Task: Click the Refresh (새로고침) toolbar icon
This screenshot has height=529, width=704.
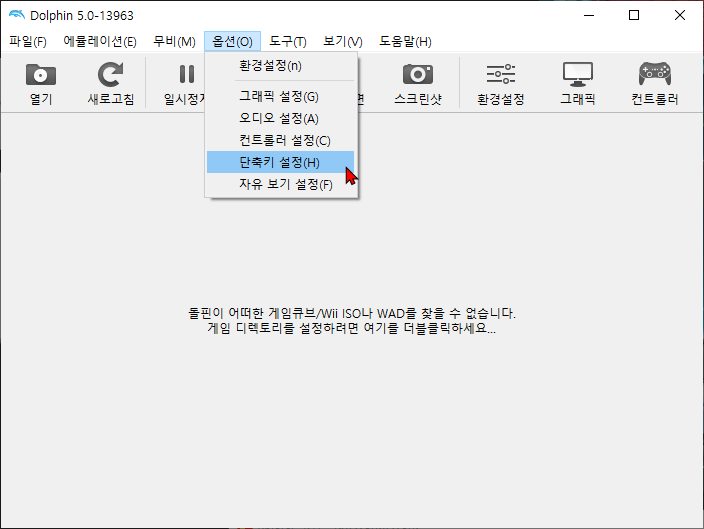Action: click(110, 75)
